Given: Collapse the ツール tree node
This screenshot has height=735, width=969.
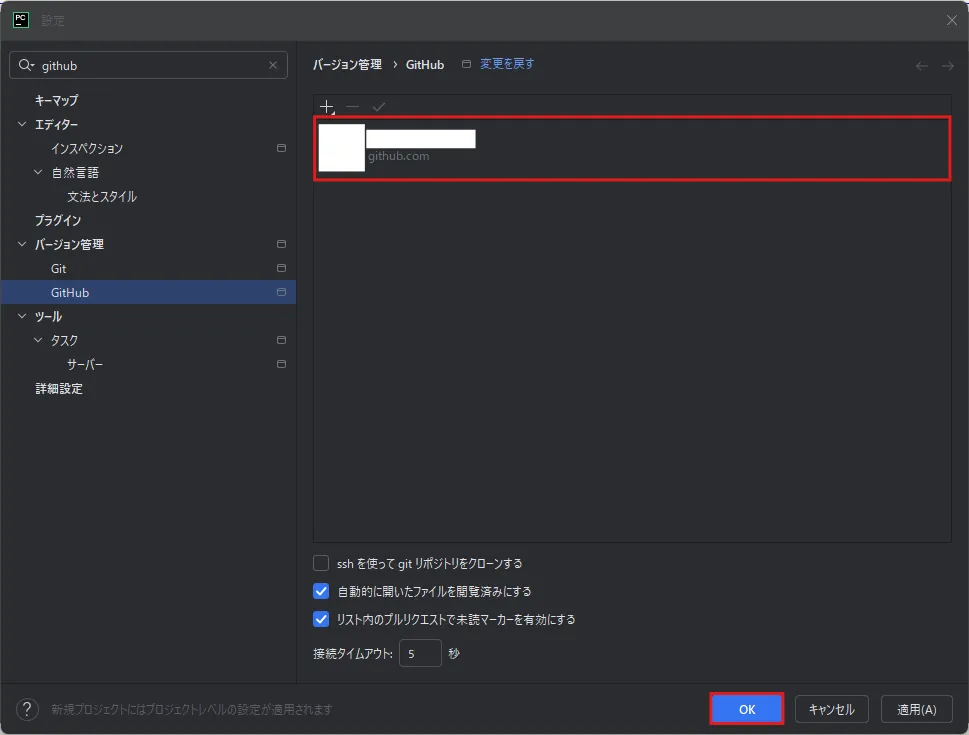Looking at the screenshot, I should pos(22,316).
